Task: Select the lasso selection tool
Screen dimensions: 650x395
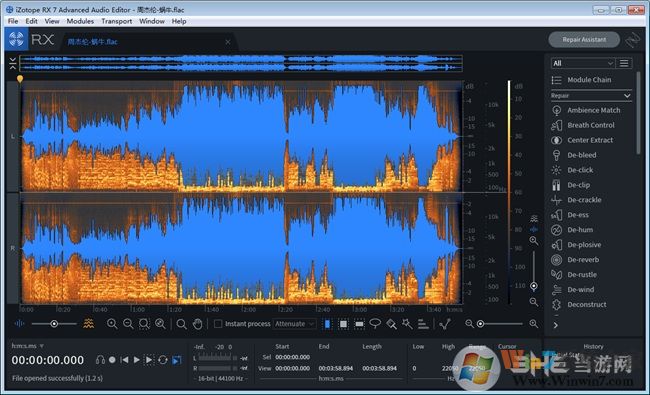Action: point(375,324)
